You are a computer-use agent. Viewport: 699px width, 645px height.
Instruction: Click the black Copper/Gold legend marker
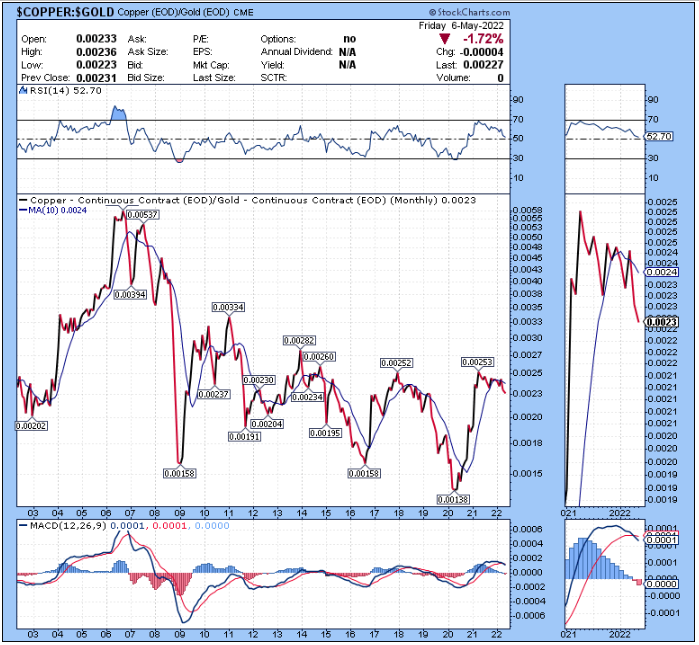[x=23, y=200]
